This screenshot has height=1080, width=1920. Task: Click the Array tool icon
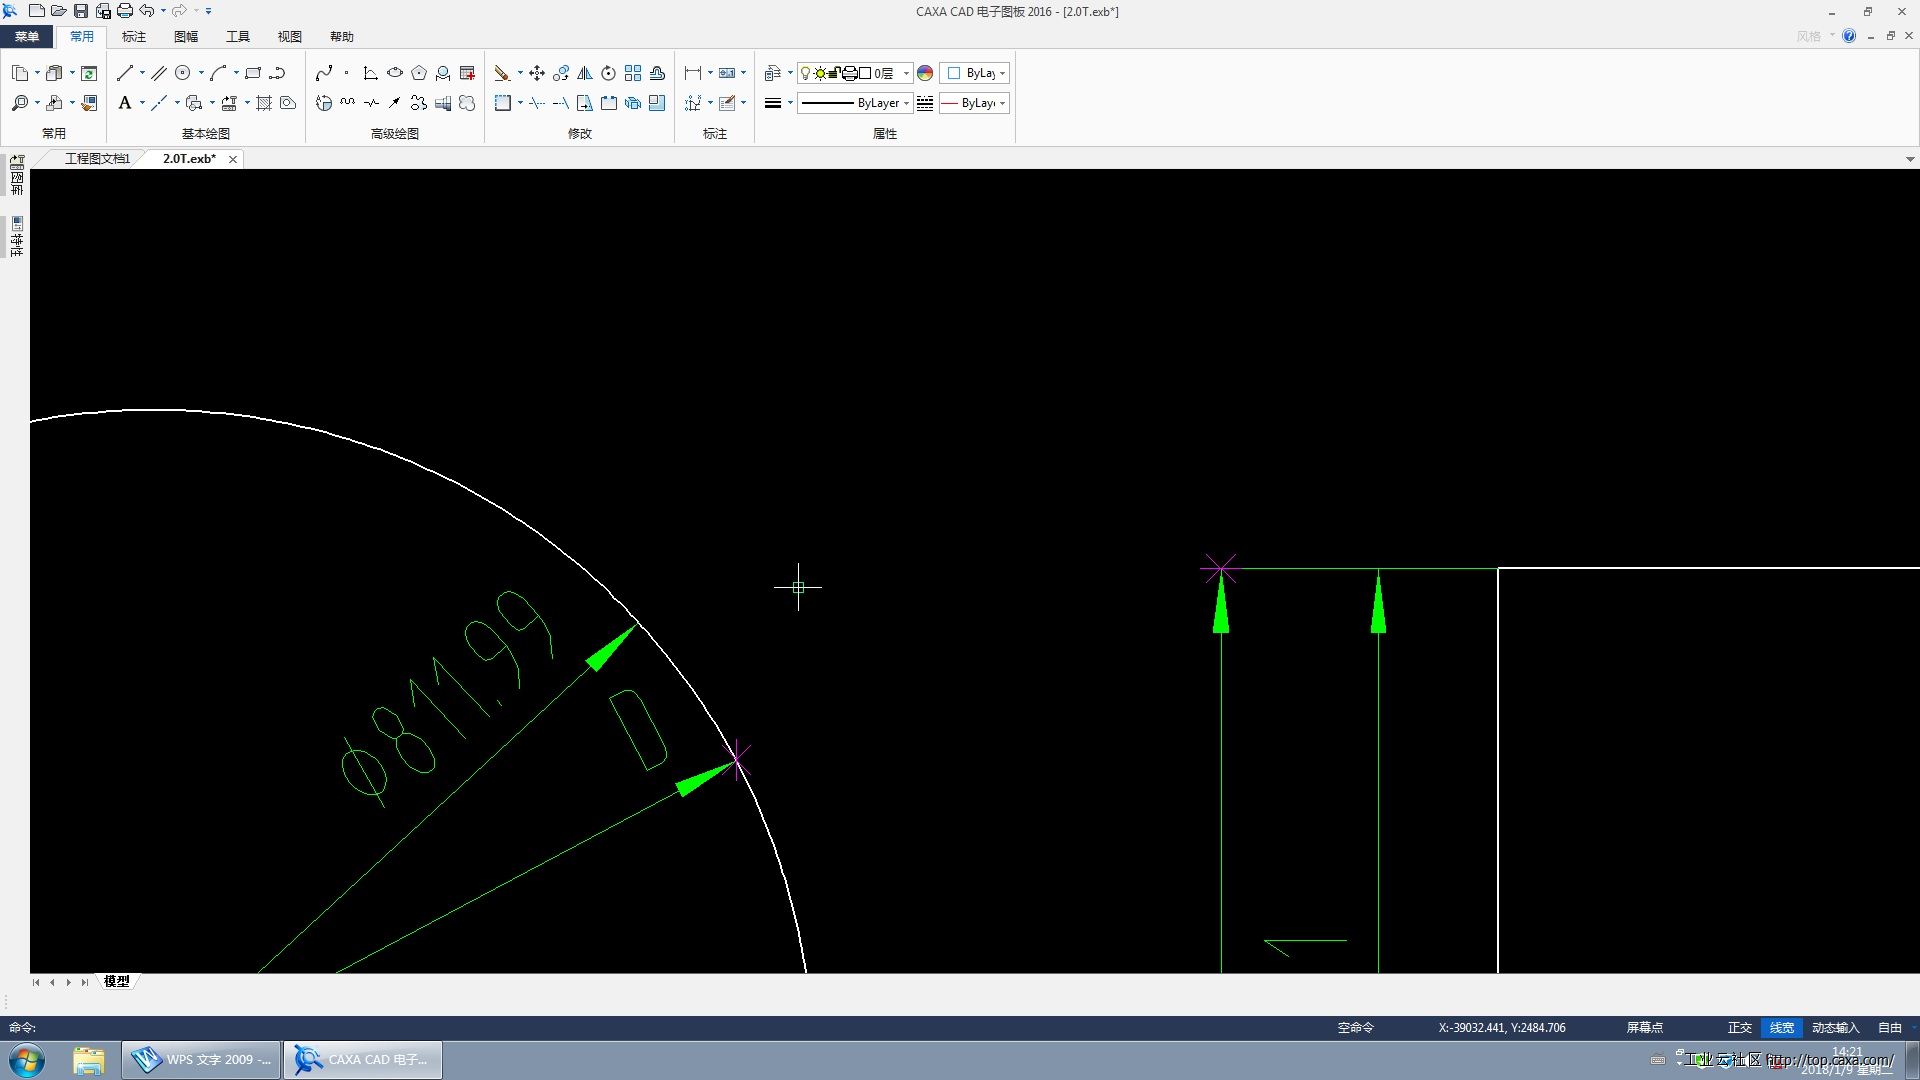[x=633, y=73]
